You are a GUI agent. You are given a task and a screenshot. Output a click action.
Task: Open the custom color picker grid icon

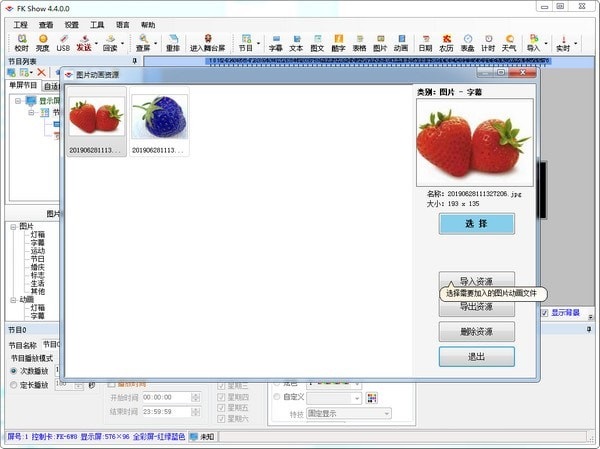tap(372, 398)
